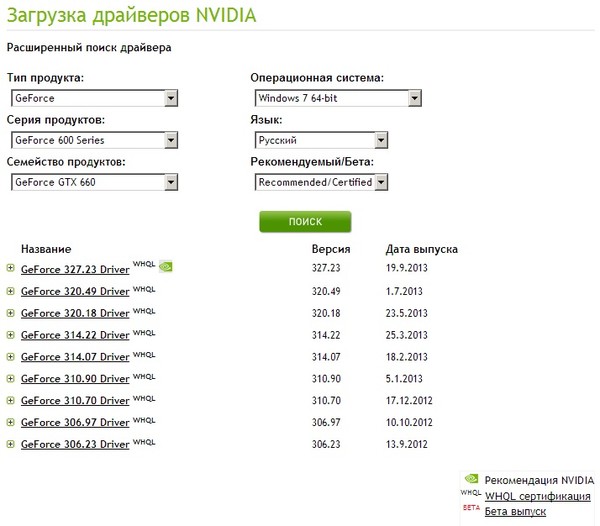The height and width of the screenshot is (526, 600).
Task: Click the red БЕТА icon in the legend
Action: pos(471,508)
